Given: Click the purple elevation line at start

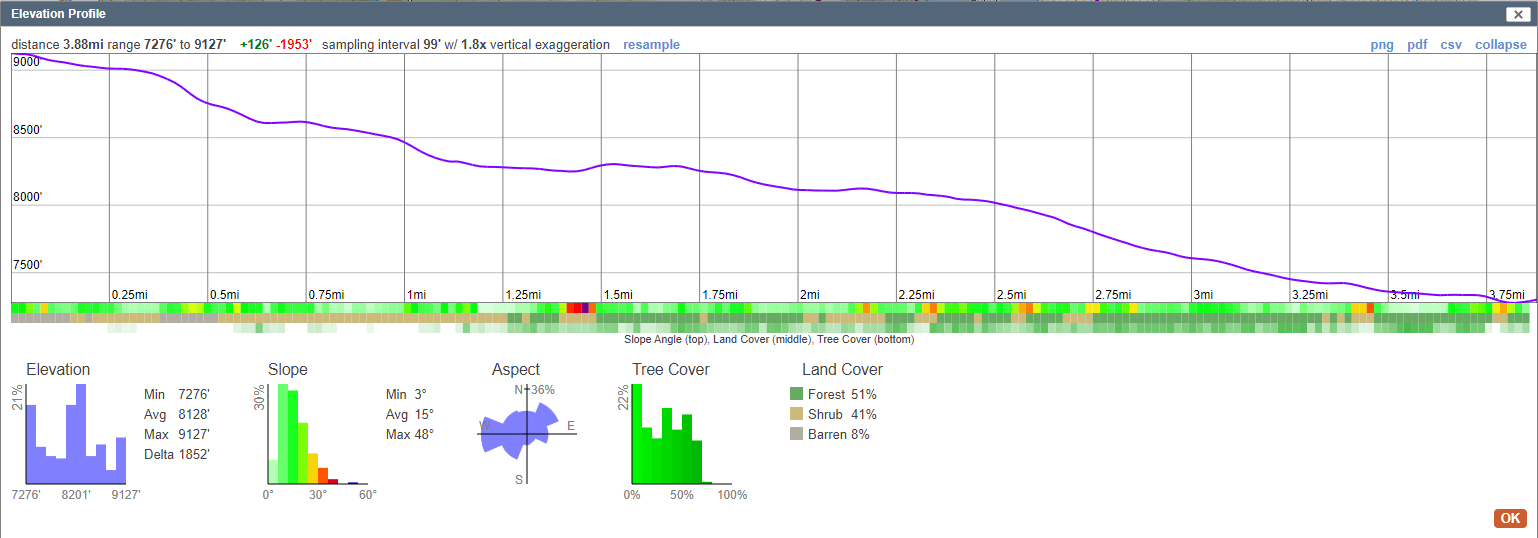Looking at the screenshot, I should click(x=14, y=56).
